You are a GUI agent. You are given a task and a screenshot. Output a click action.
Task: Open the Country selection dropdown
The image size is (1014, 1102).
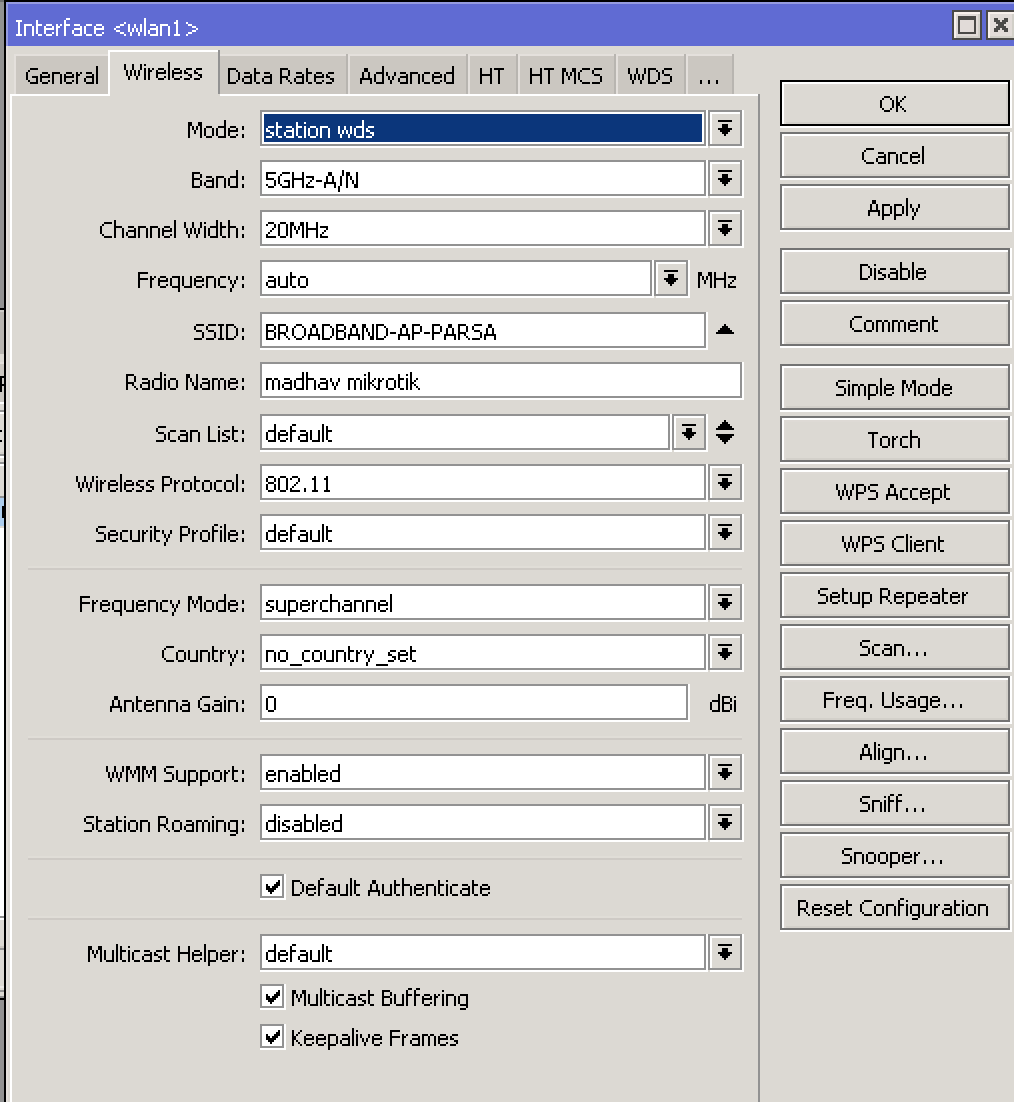(725, 652)
